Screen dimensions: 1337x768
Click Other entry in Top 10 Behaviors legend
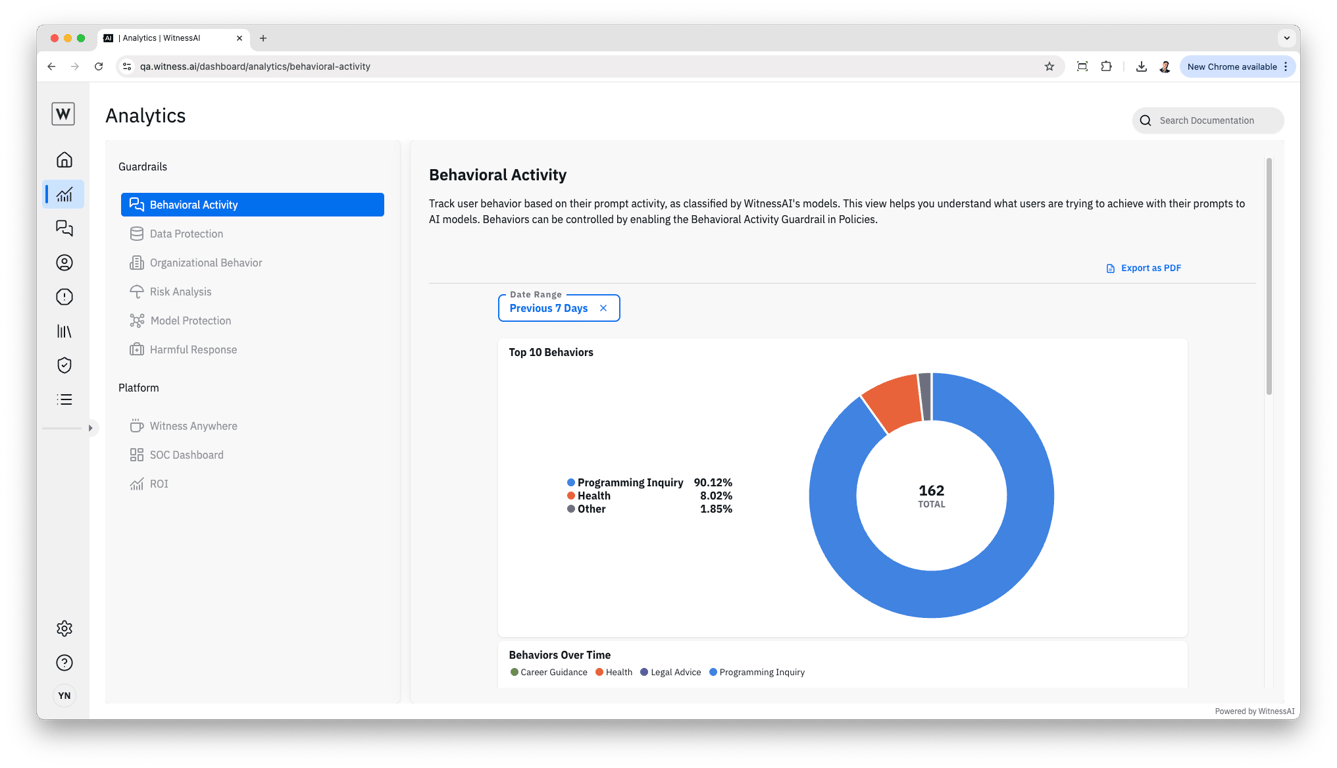pyautogui.click(x=586, y=509)
